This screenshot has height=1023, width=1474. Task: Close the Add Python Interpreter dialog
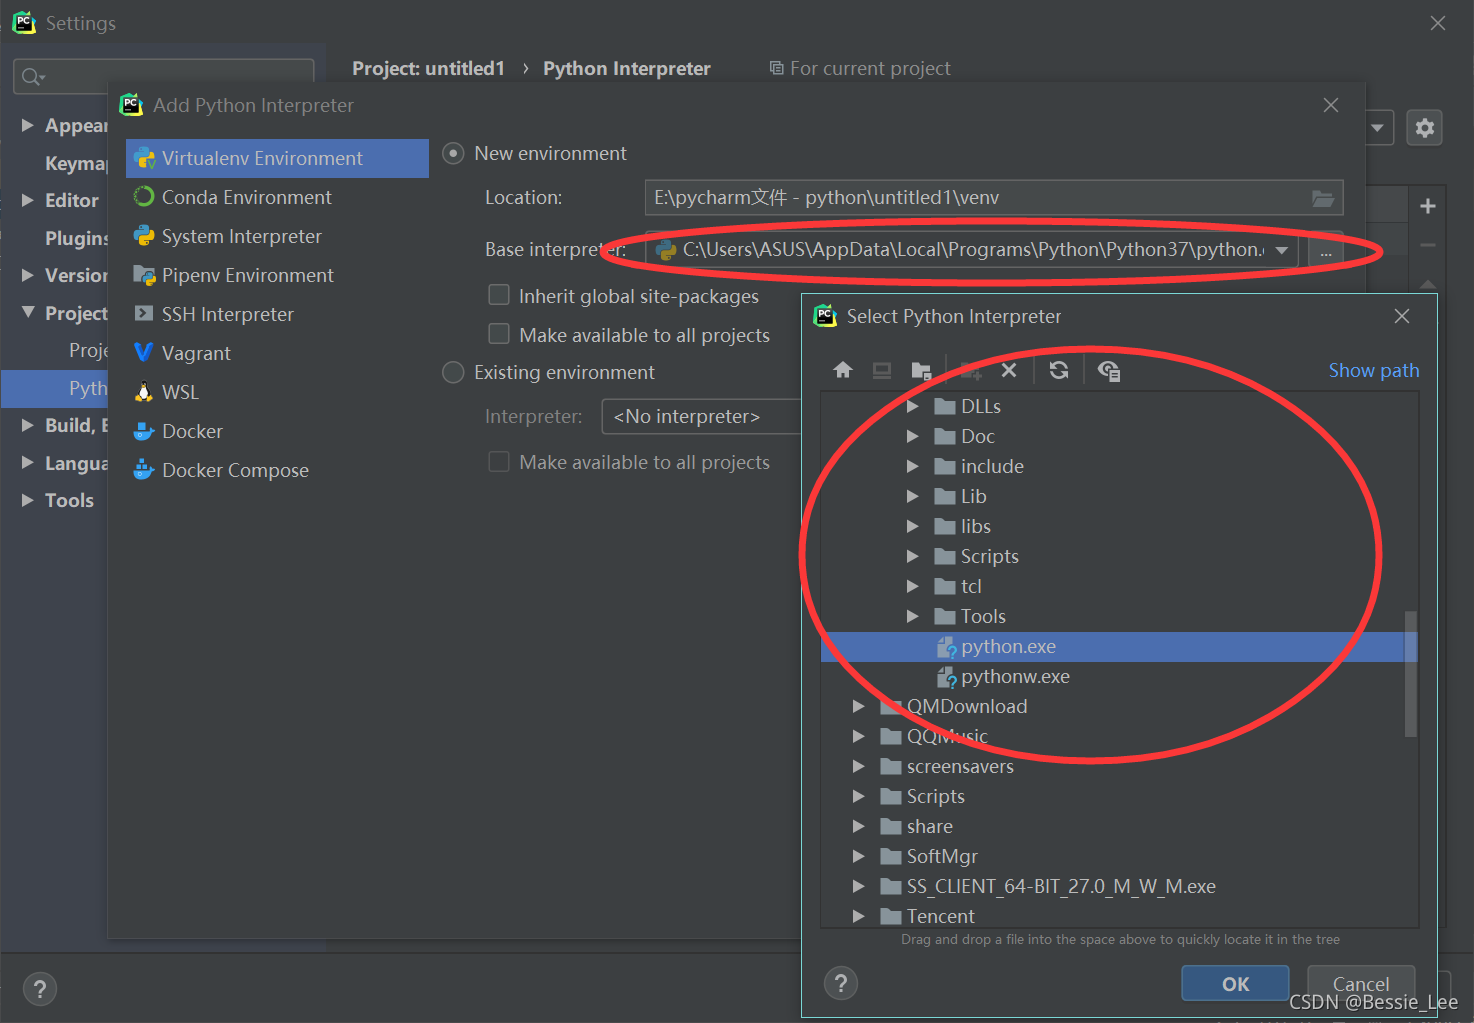(1331, 105)
